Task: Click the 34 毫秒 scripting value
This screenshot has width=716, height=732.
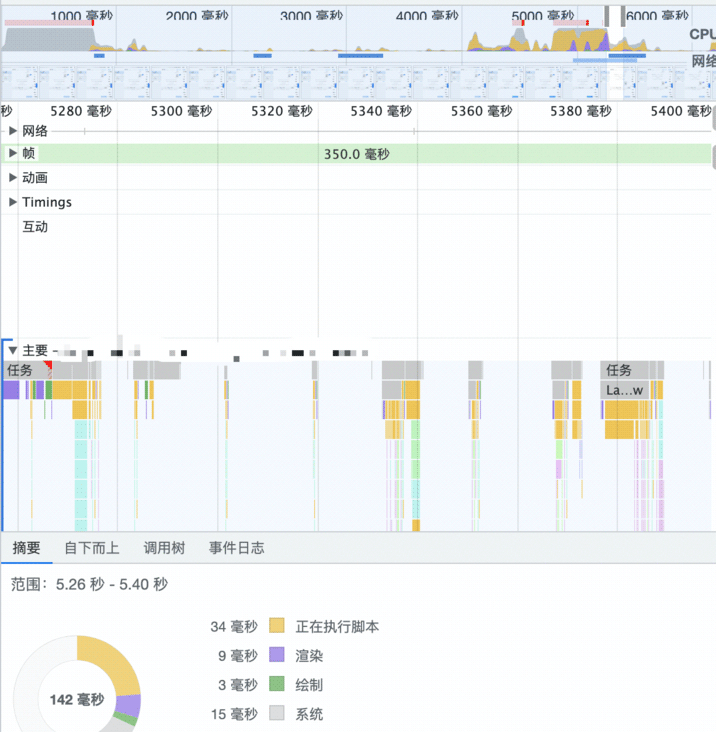Action: 234,626
